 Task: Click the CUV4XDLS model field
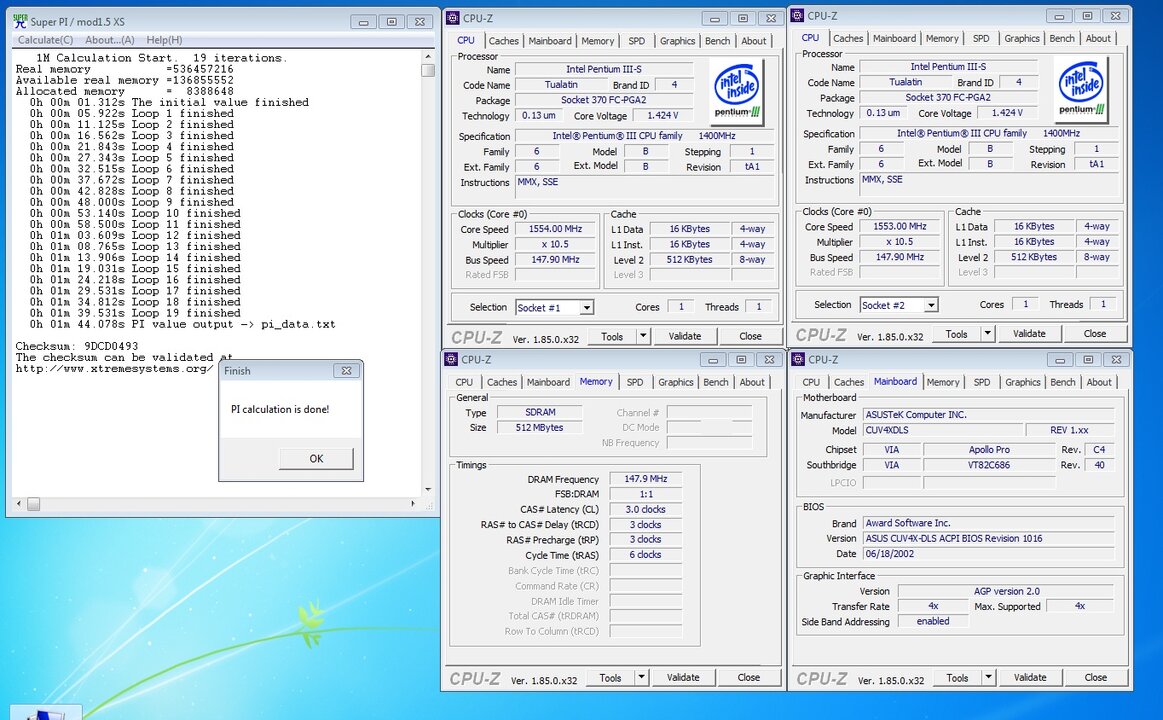pyautogui.click(x=942, y=430)
